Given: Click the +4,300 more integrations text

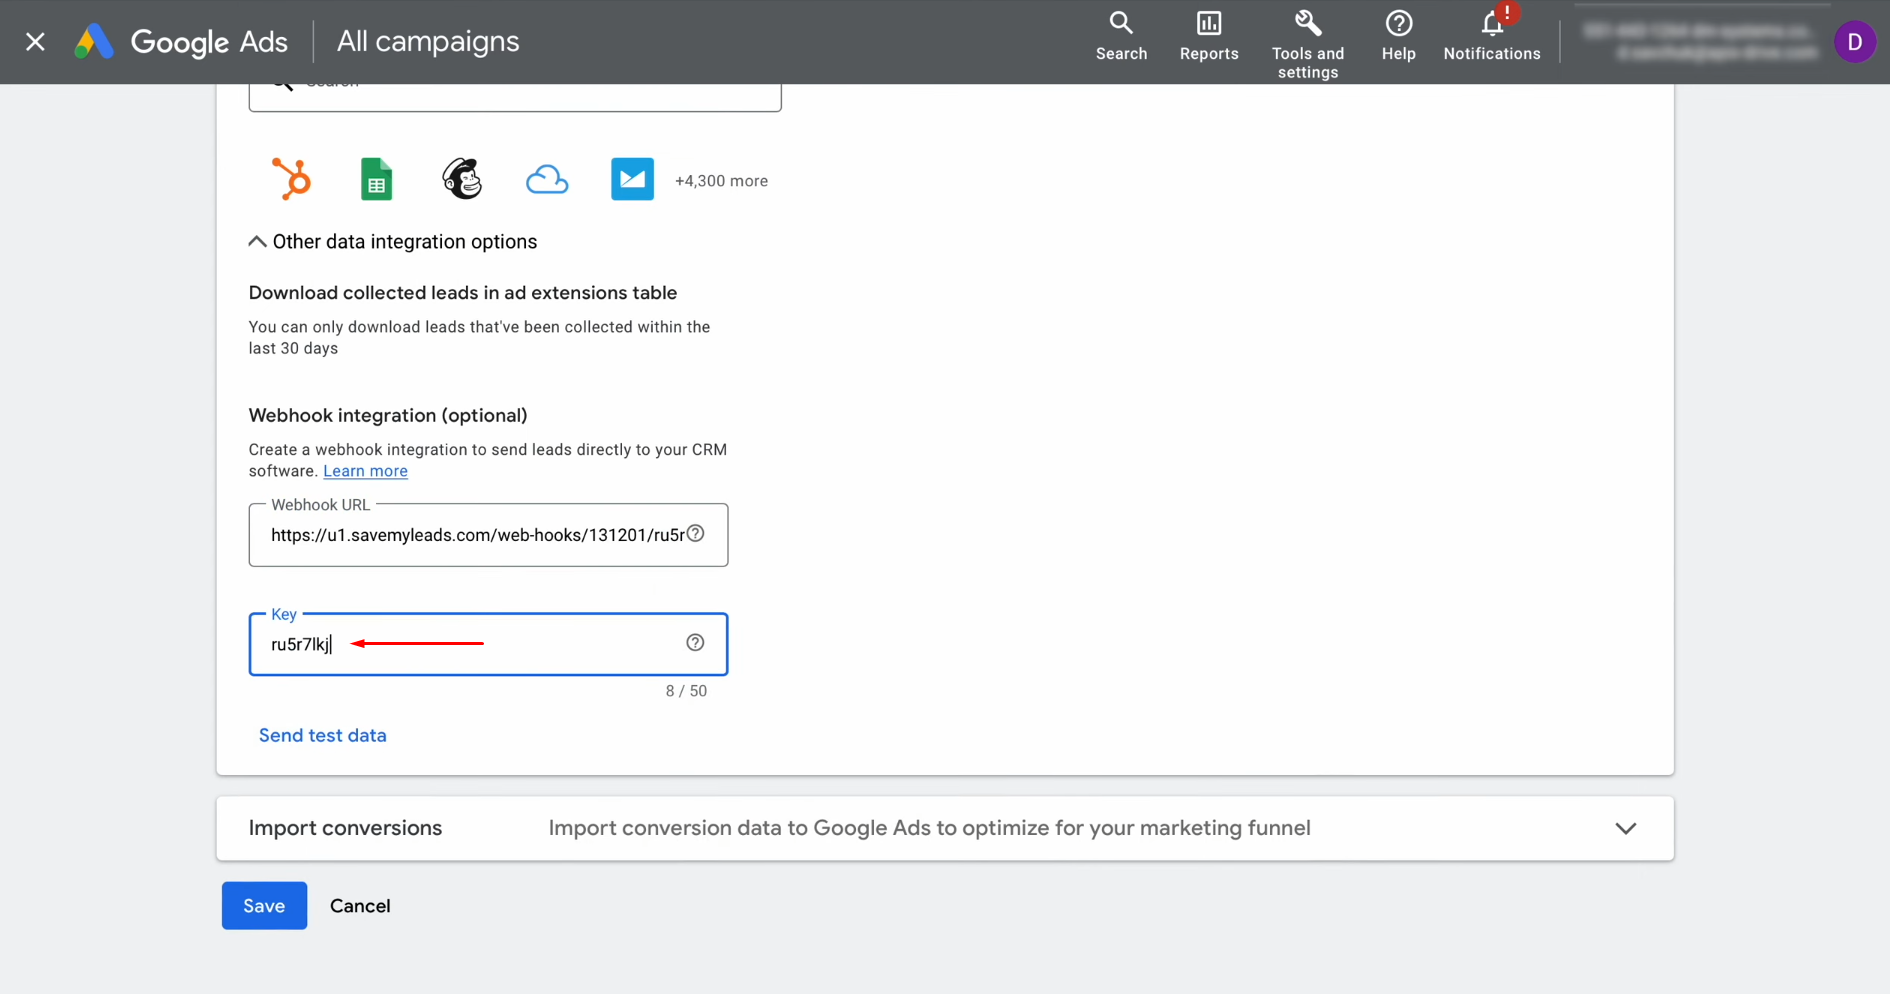Looking at the screenshot, I should pyautogui.click(x=721, y=181).
